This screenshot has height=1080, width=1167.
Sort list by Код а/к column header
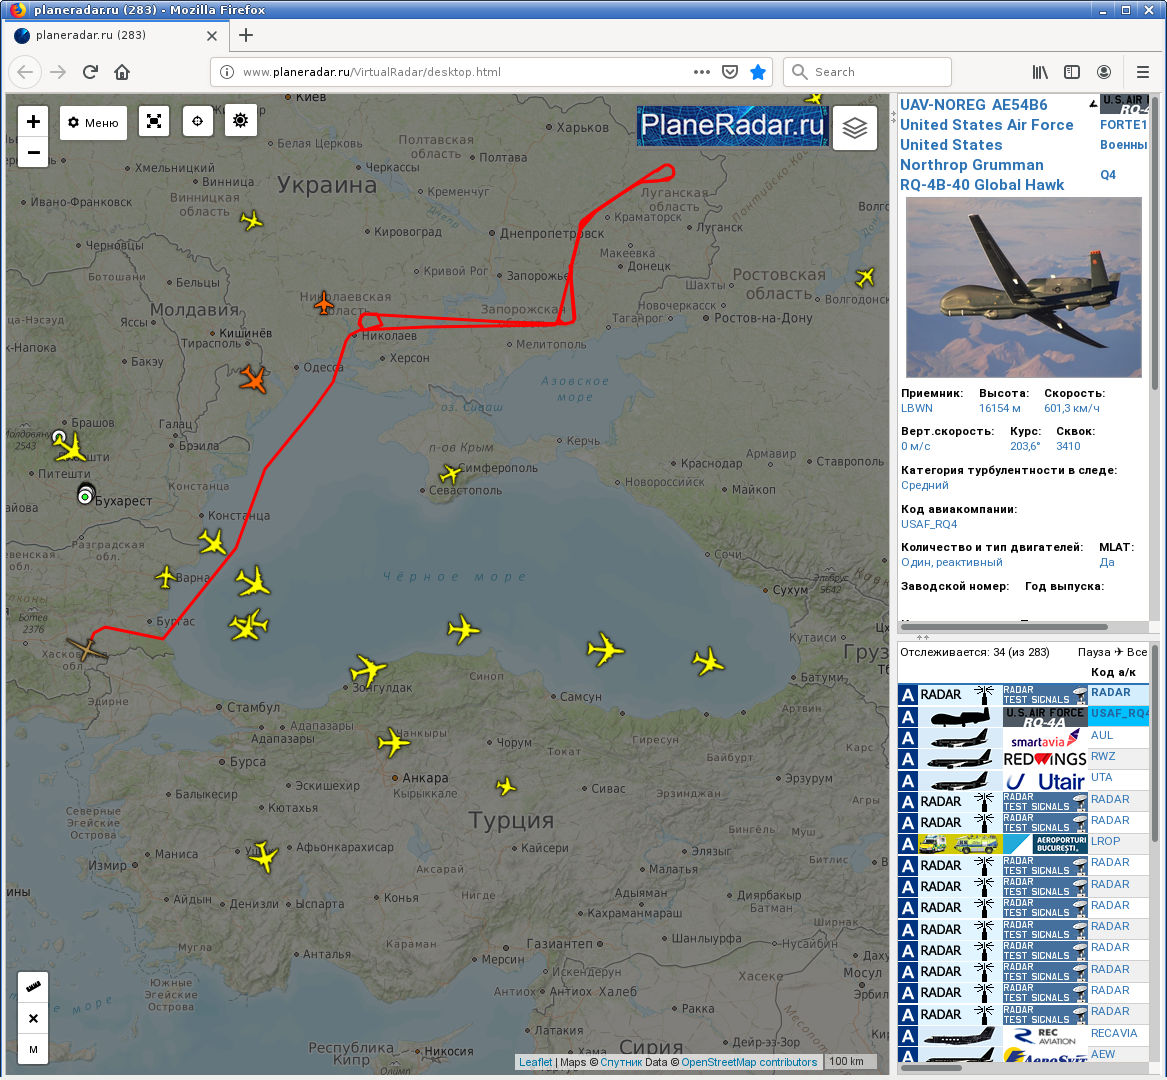pyautogui.click(x=1113, y=672)
